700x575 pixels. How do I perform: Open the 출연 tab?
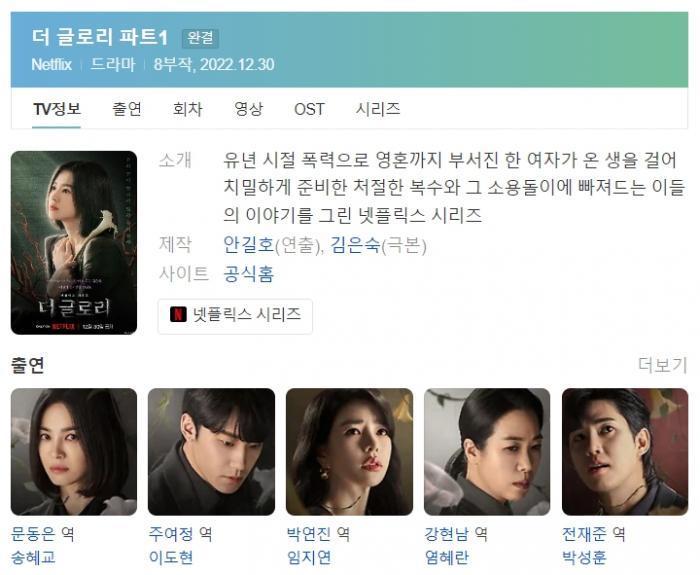(127, 109)
